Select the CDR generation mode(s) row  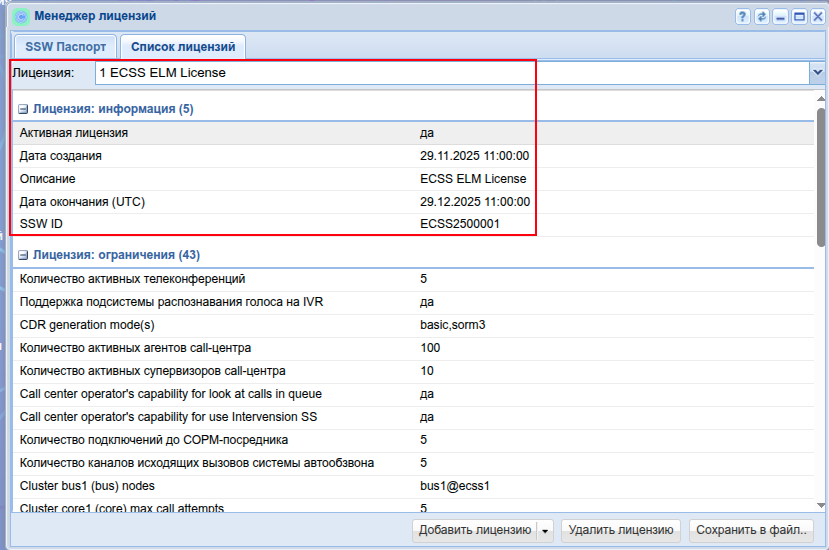(413, 325)
